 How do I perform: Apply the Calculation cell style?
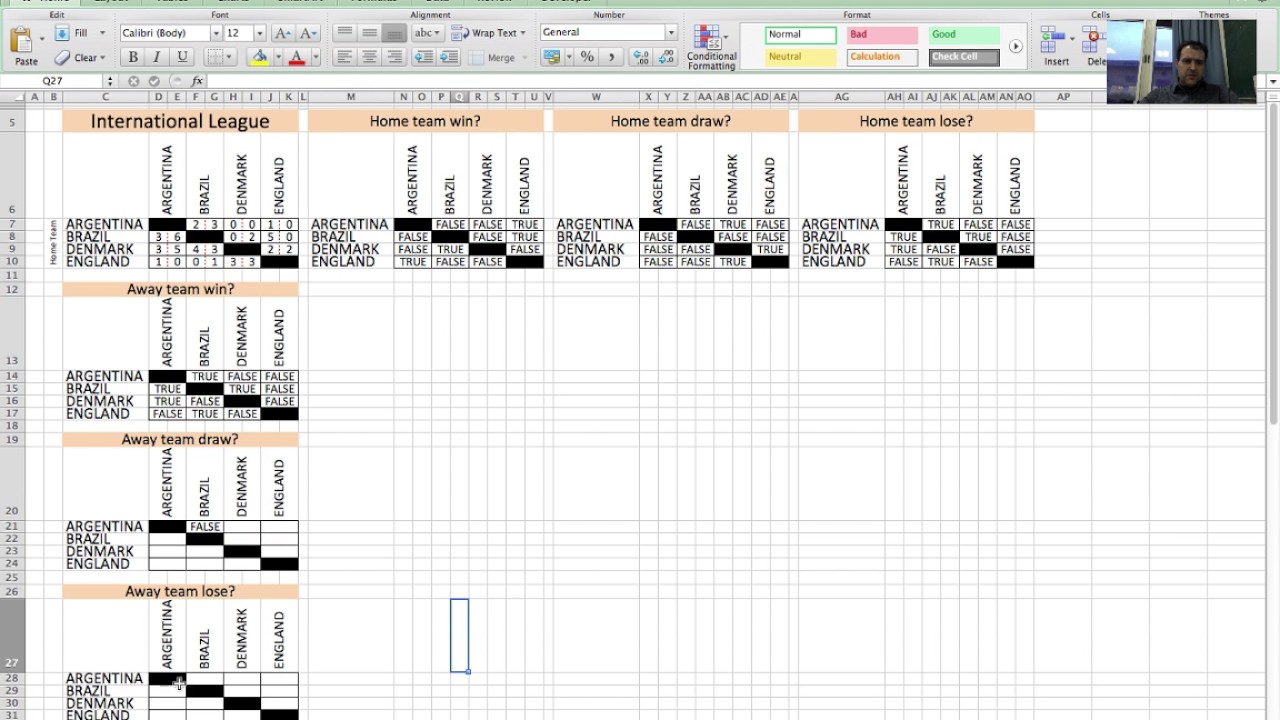pyautogui.click(x=882, y=57)
